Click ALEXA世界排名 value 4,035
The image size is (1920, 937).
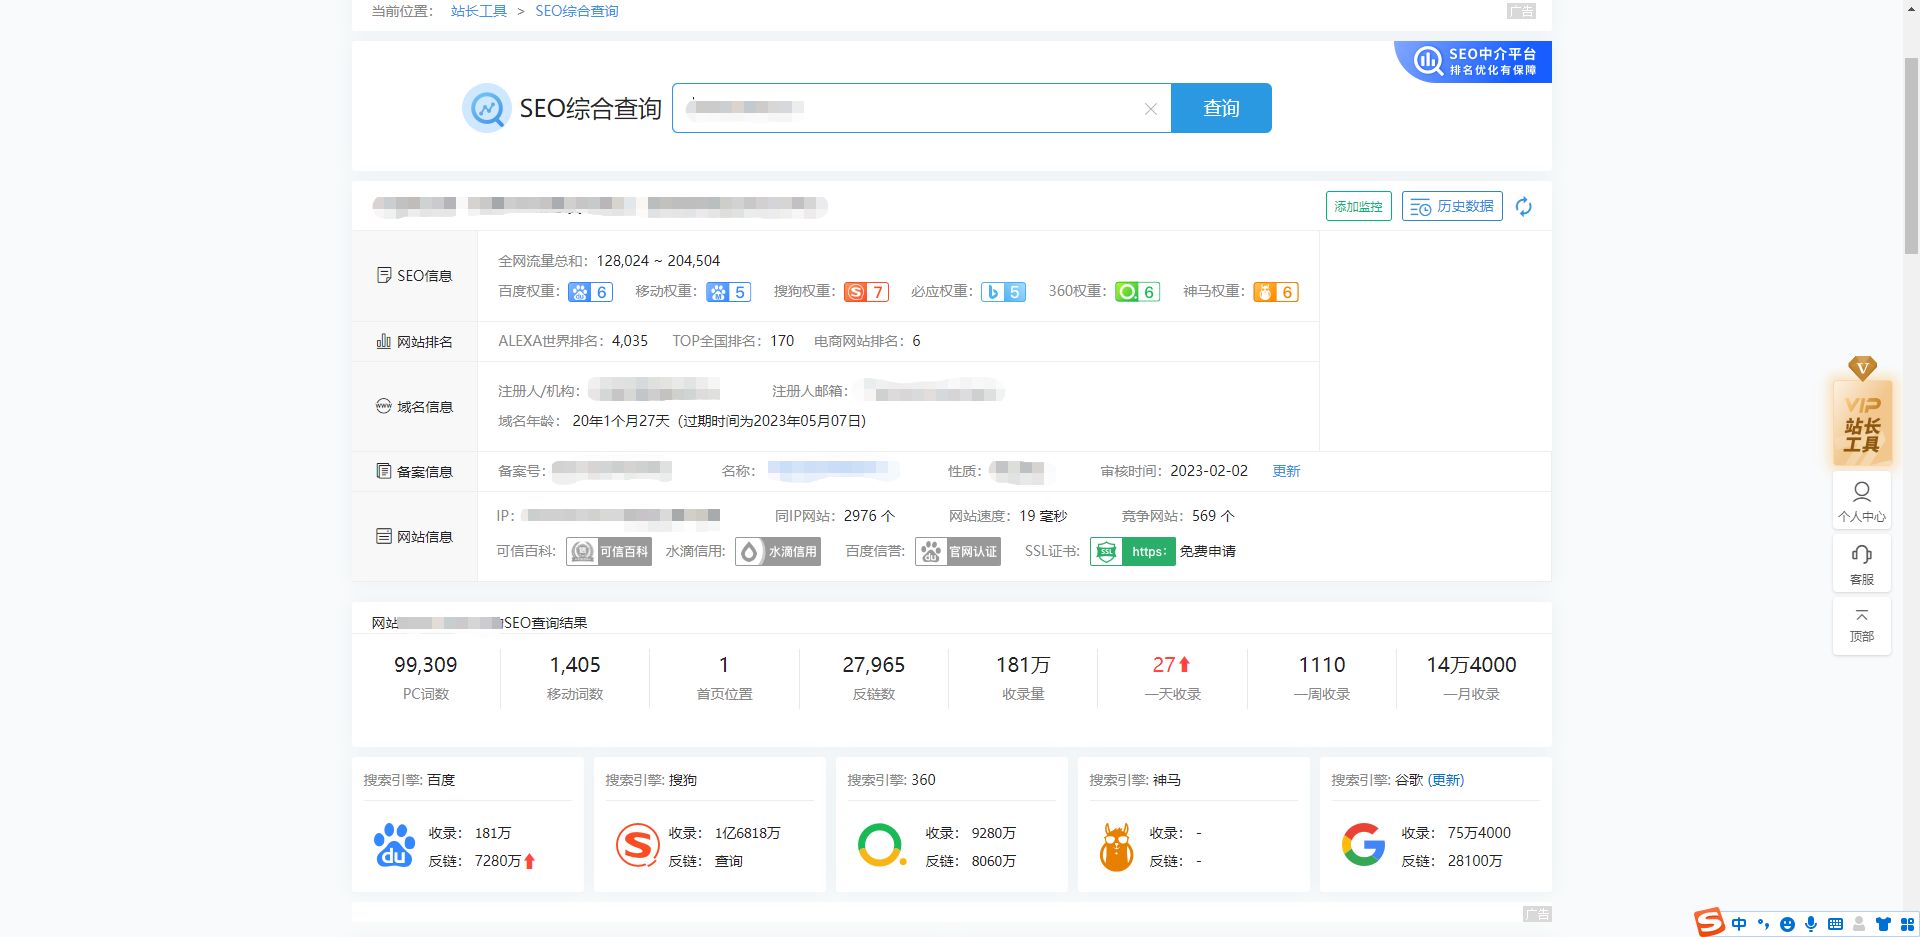(630, 341)
